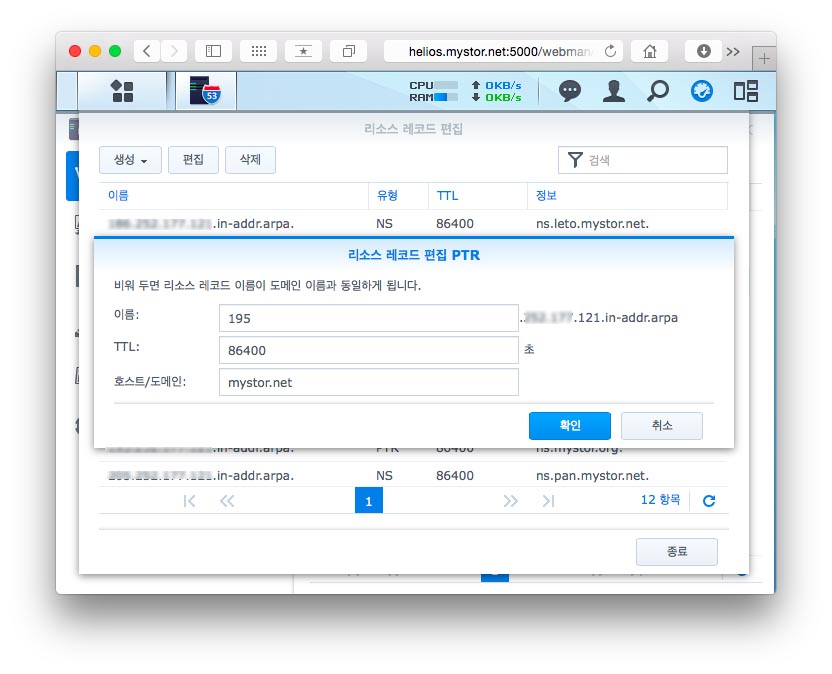
Task: Click Safari's home button
Action: pos(649,51)
